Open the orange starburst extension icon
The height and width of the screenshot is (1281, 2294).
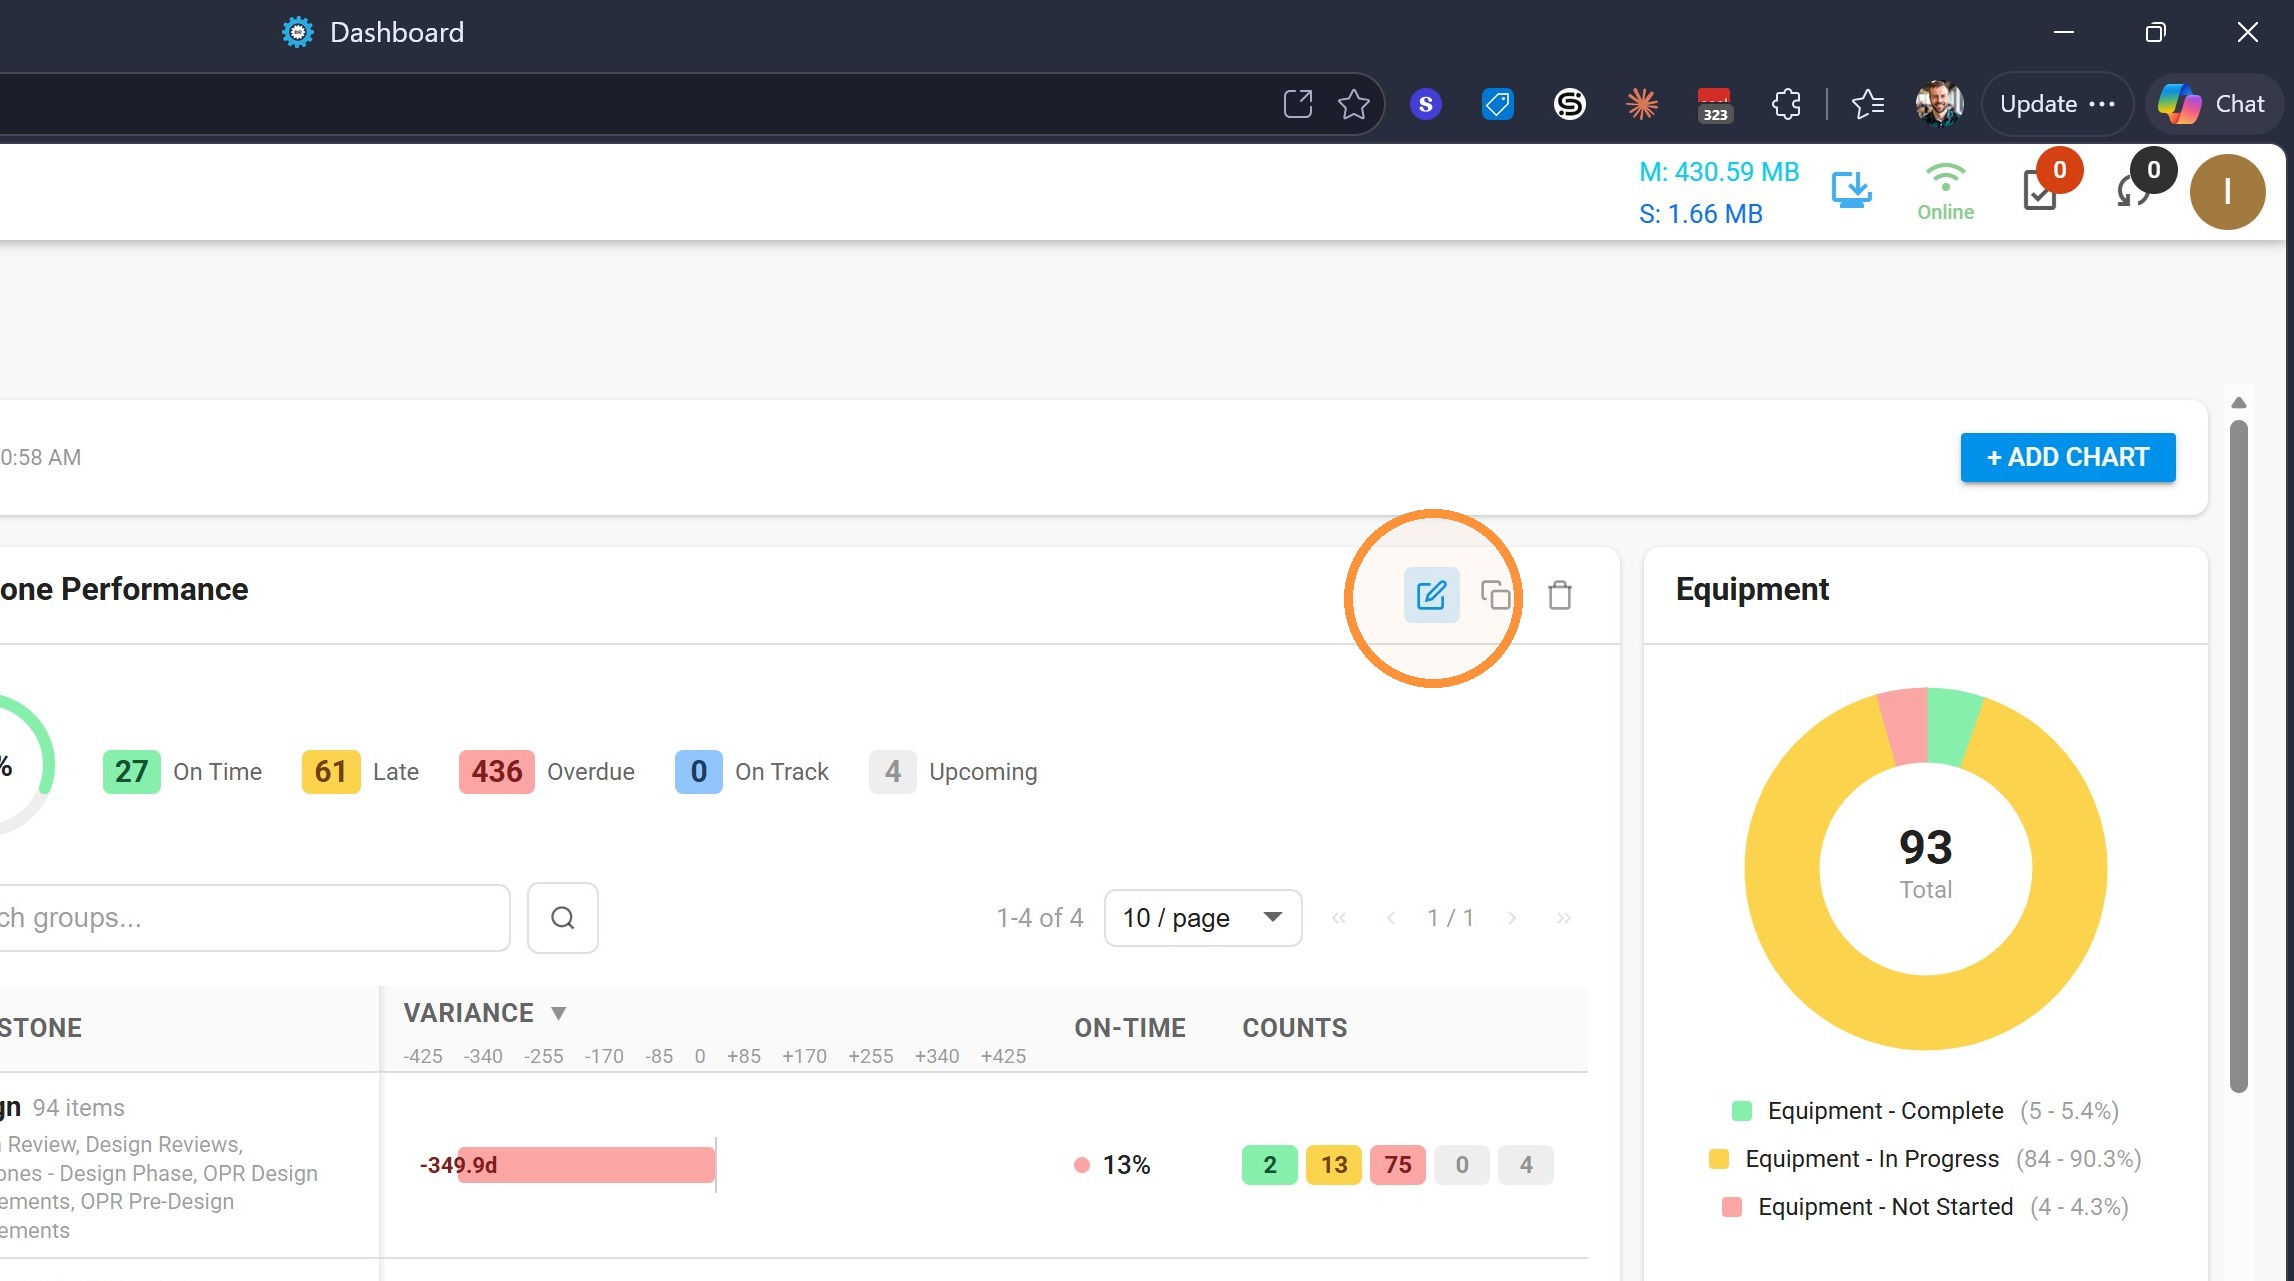coord(1642,104)
